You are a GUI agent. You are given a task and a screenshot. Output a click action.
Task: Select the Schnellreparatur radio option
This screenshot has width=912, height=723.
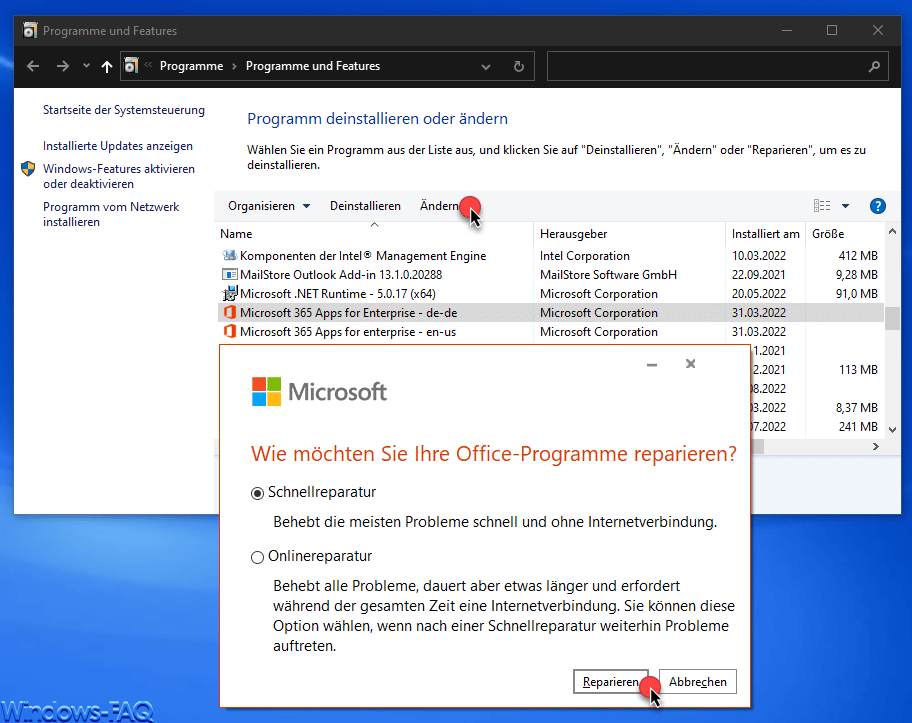[x=257, y=493]
